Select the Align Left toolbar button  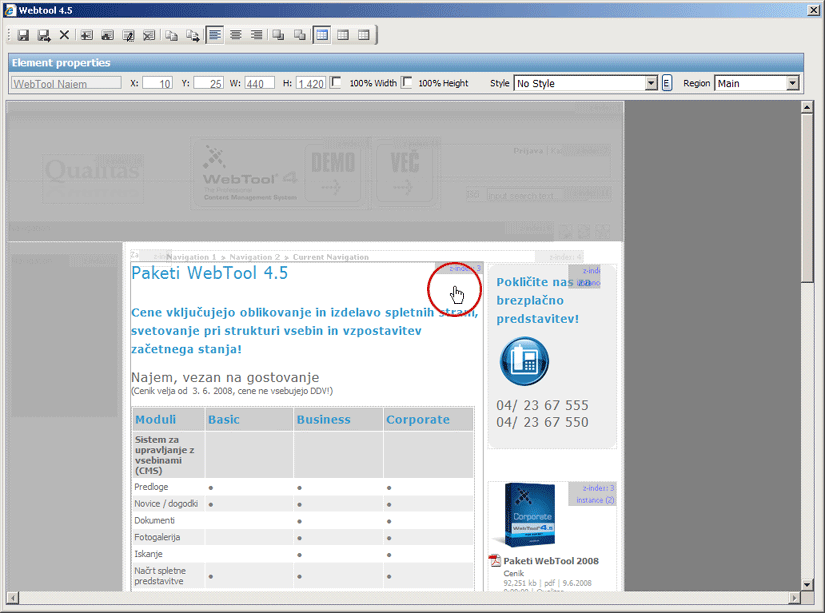click(215, 35)
